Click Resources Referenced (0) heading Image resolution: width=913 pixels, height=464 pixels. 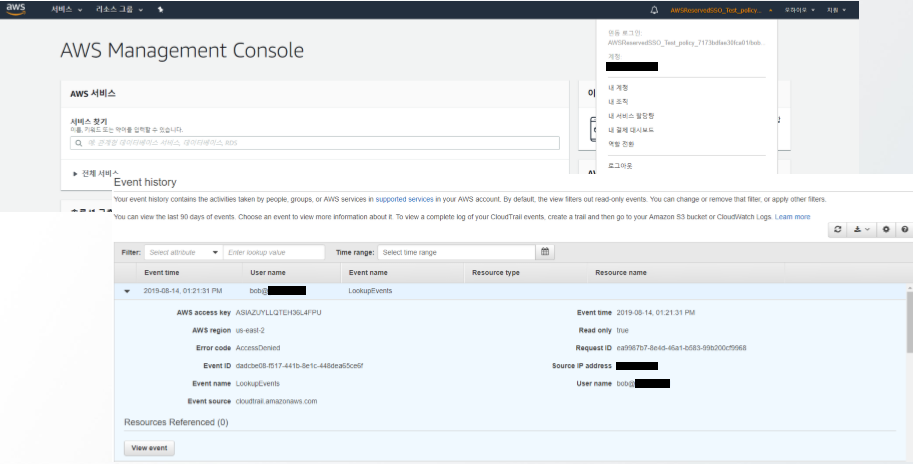tap(176, 422)
